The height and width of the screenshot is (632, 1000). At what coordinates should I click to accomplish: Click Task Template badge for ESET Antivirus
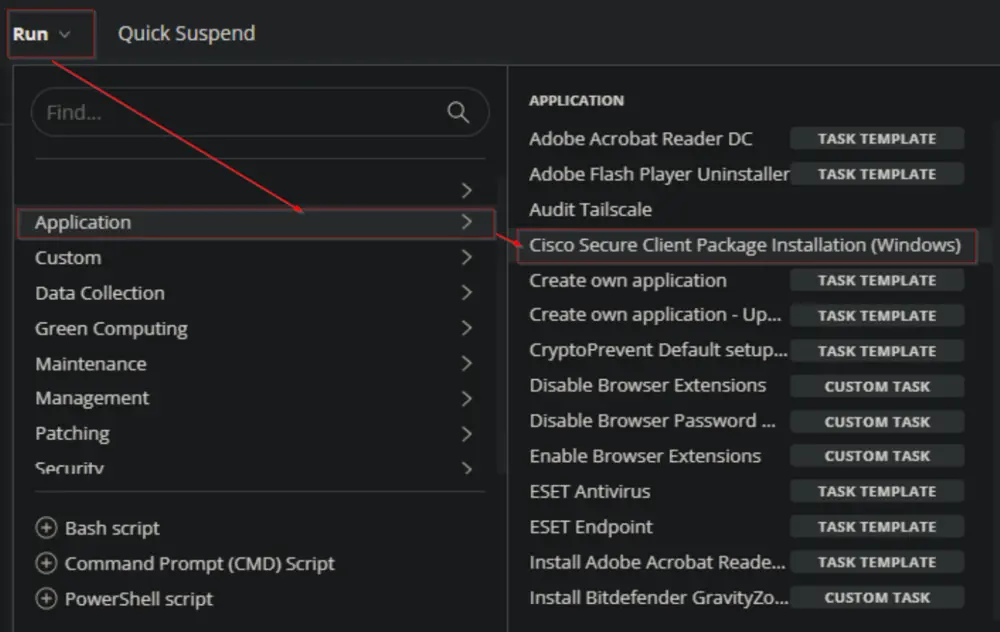tap(877, 492)
